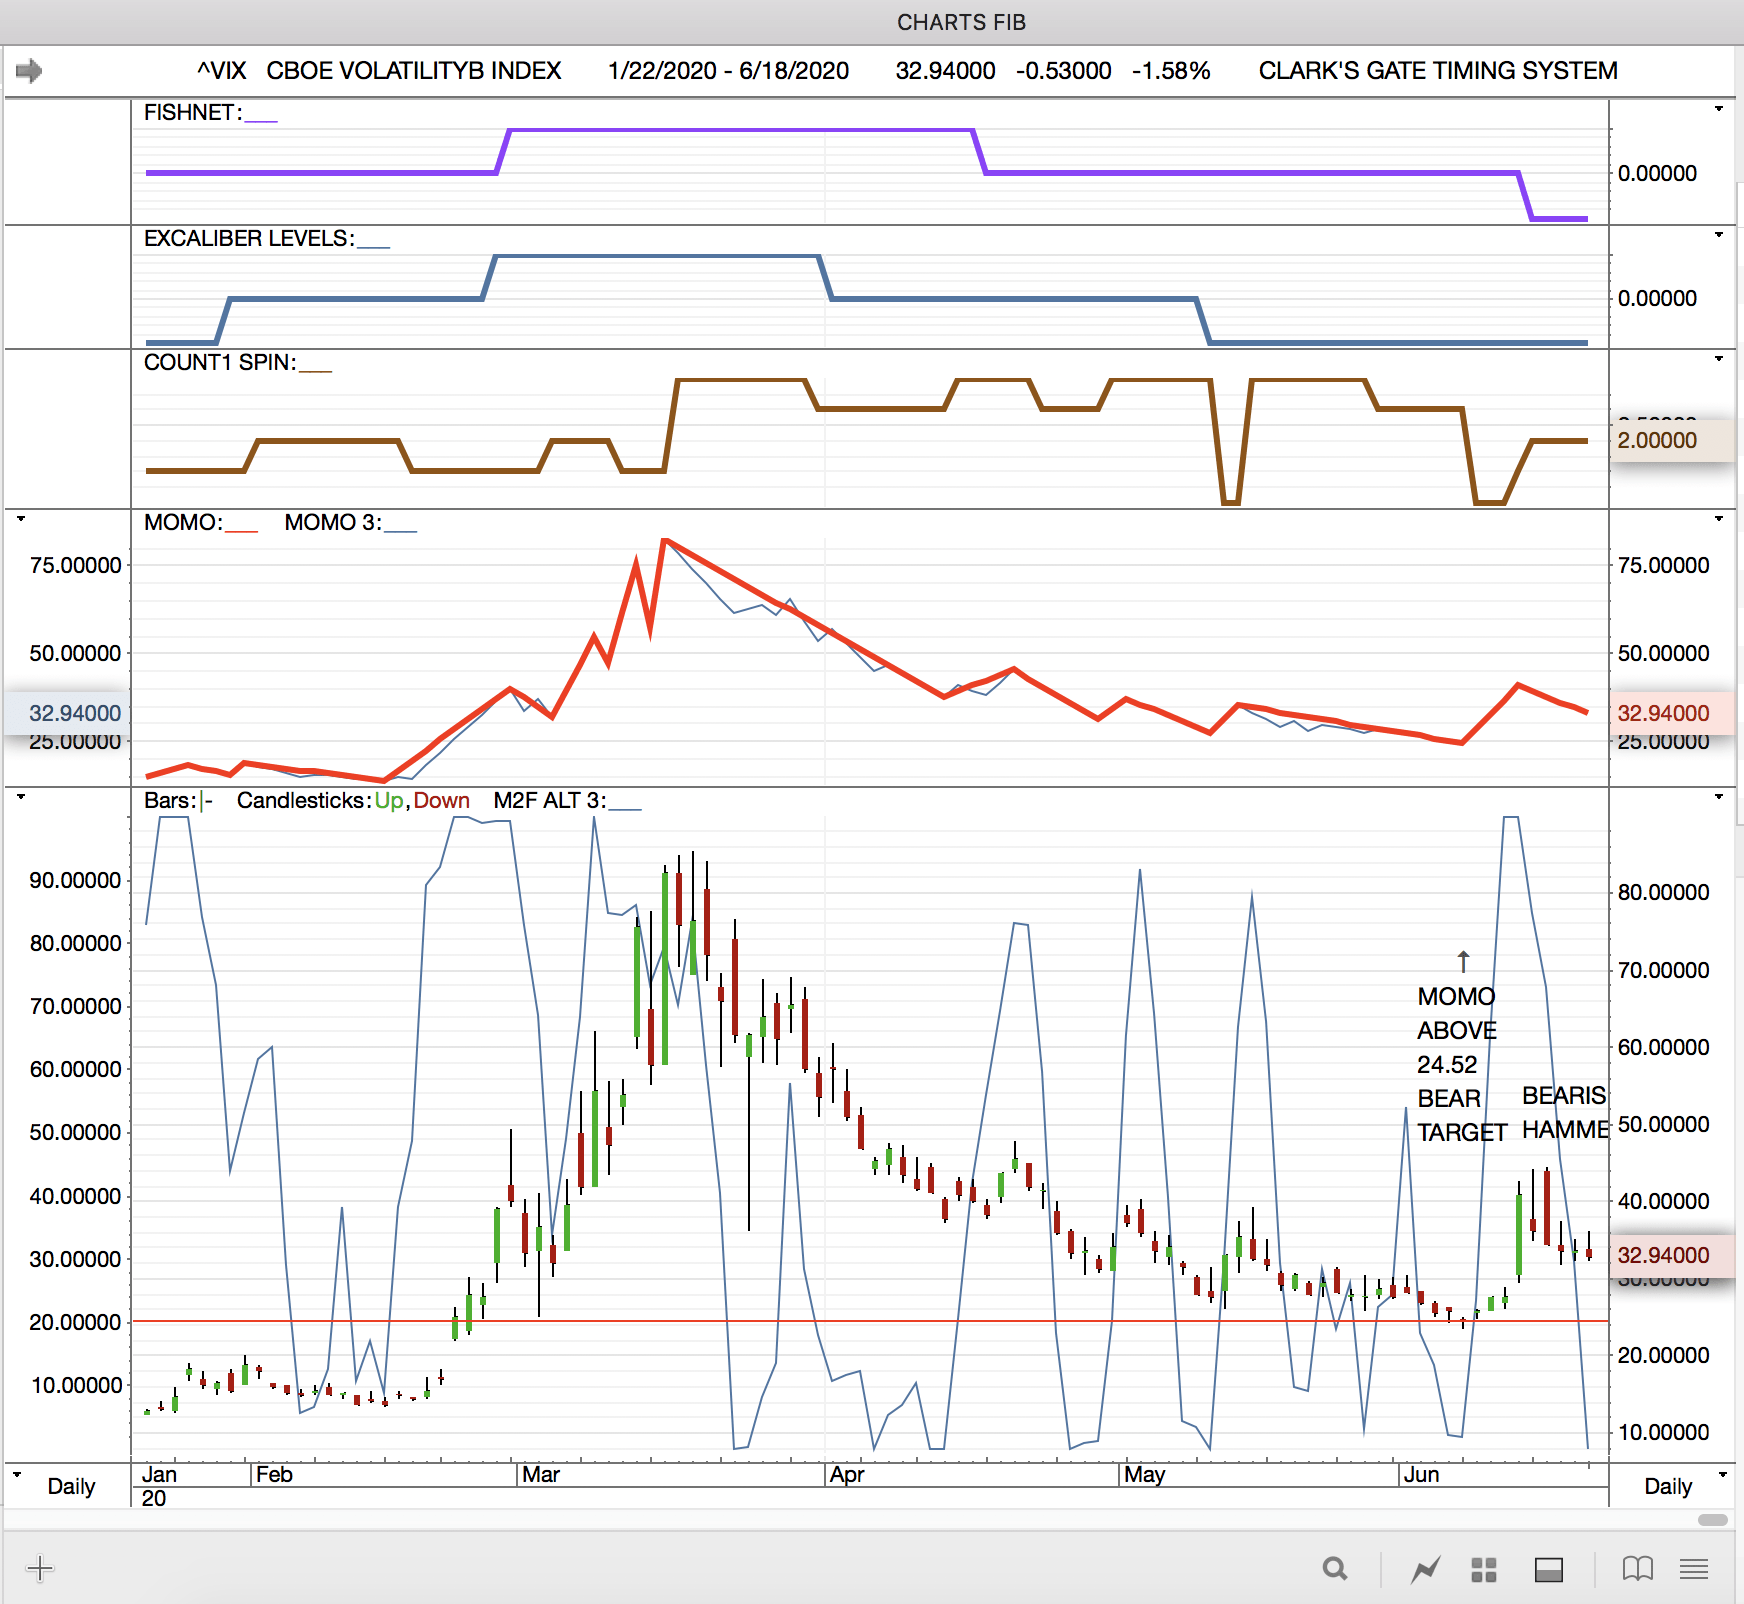This screenshot has height=1604, width=1744.
Task: Open the MOMO pane left-side dropdown arrow
Action: pos(20,519)
